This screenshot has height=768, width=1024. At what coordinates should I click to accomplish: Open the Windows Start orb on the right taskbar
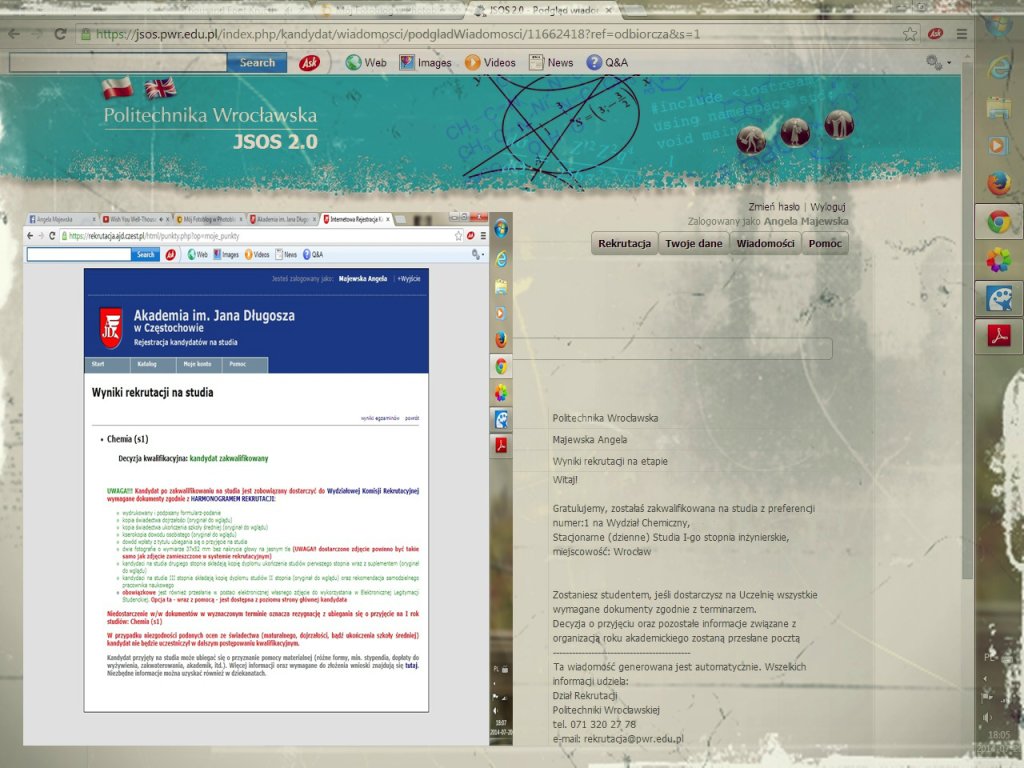[x=999, y=26]
